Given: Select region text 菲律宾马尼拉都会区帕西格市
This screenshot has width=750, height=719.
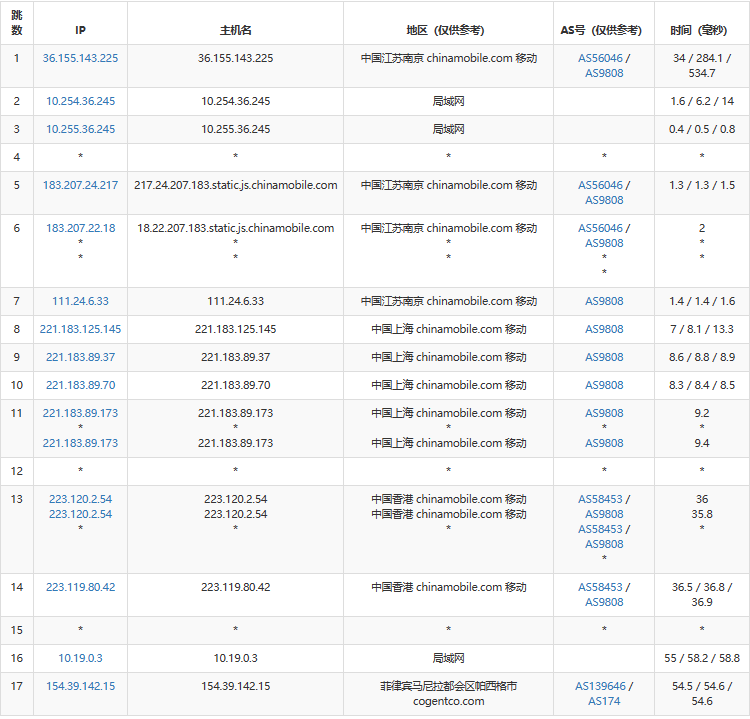Looking at the screenshot, I should tap(449, 686).
